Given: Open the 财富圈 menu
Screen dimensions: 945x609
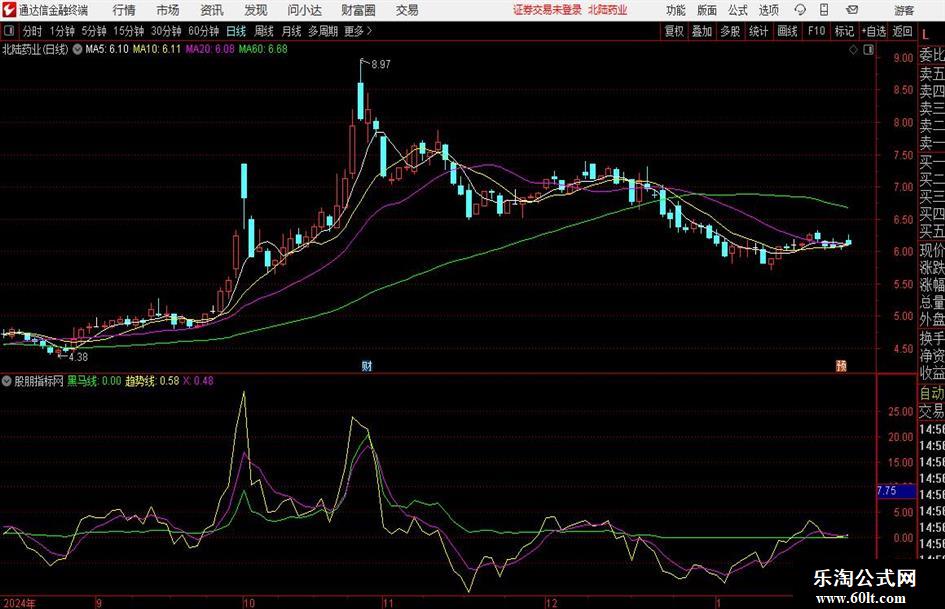Looking at the screenshot, I should click(x=358, y=10).
